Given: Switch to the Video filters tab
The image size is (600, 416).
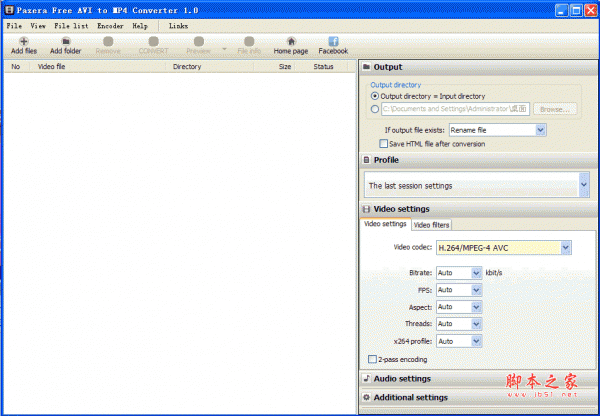Looking at the screenshot, I should (431, 225).
